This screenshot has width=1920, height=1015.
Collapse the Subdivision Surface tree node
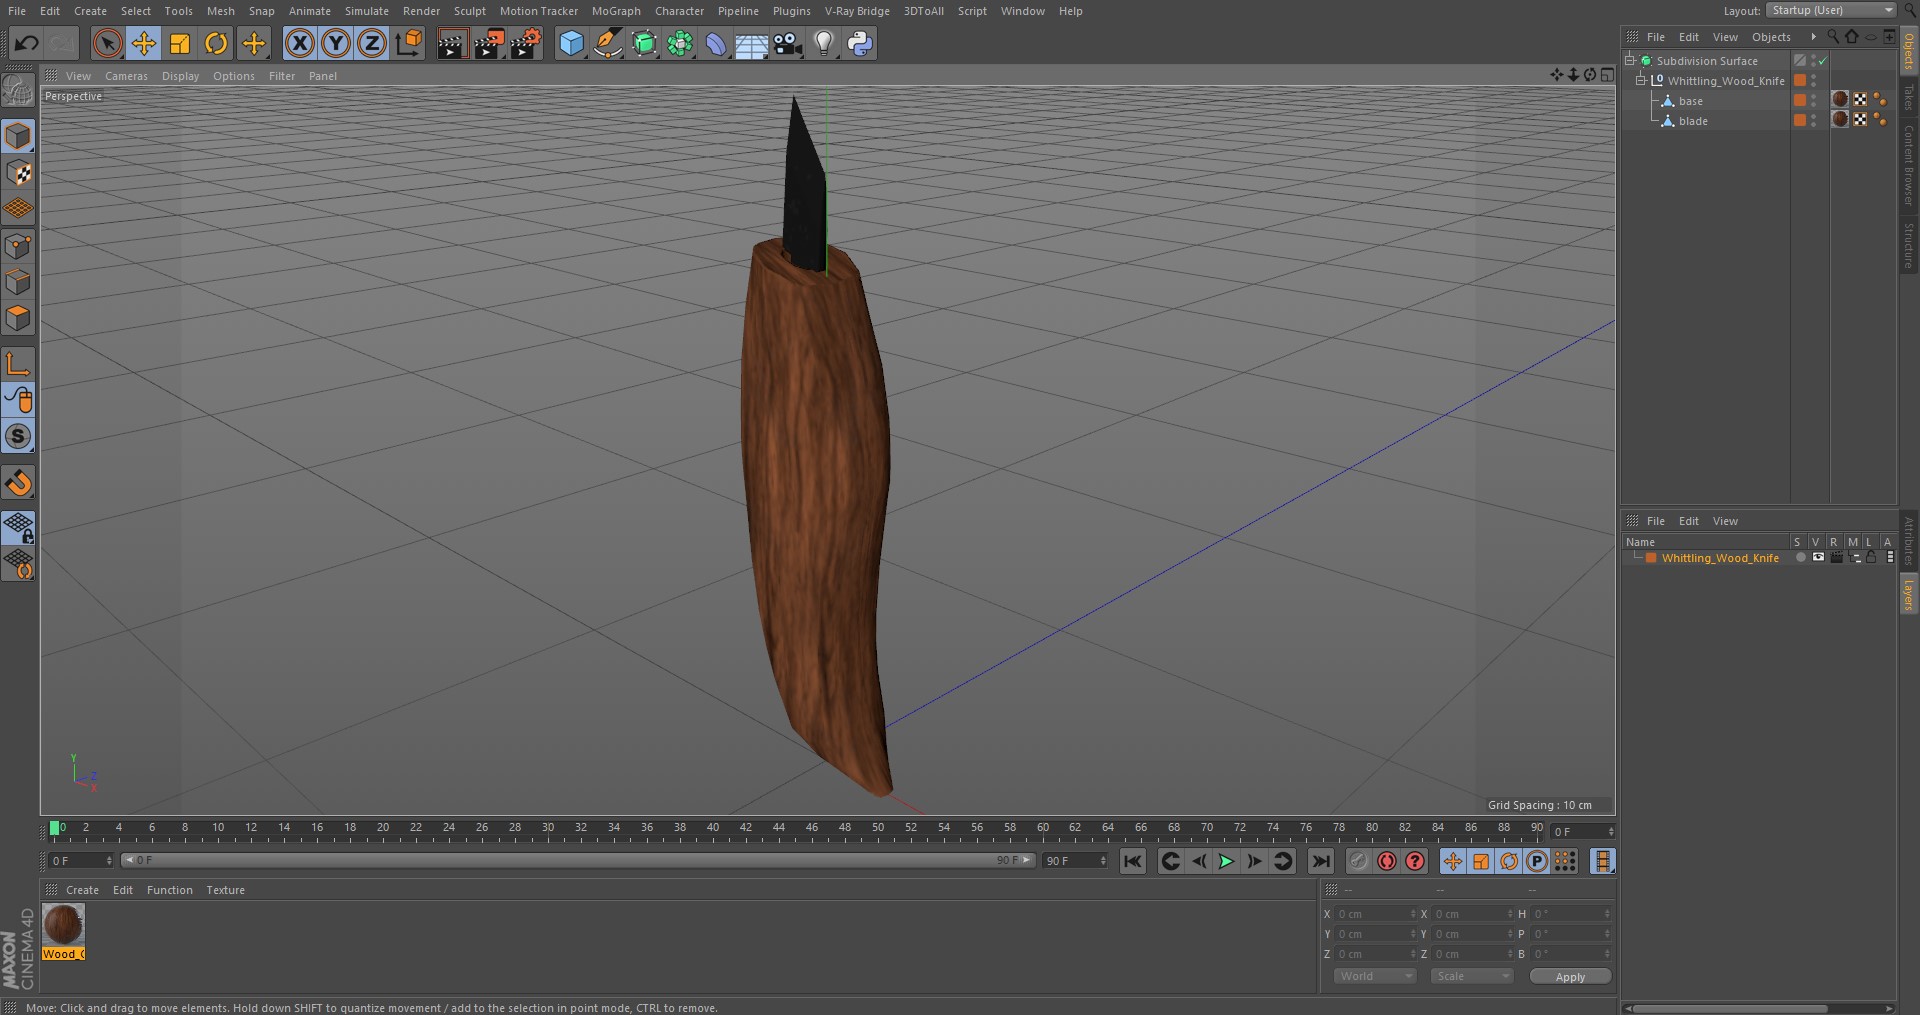pos(1630,60)
